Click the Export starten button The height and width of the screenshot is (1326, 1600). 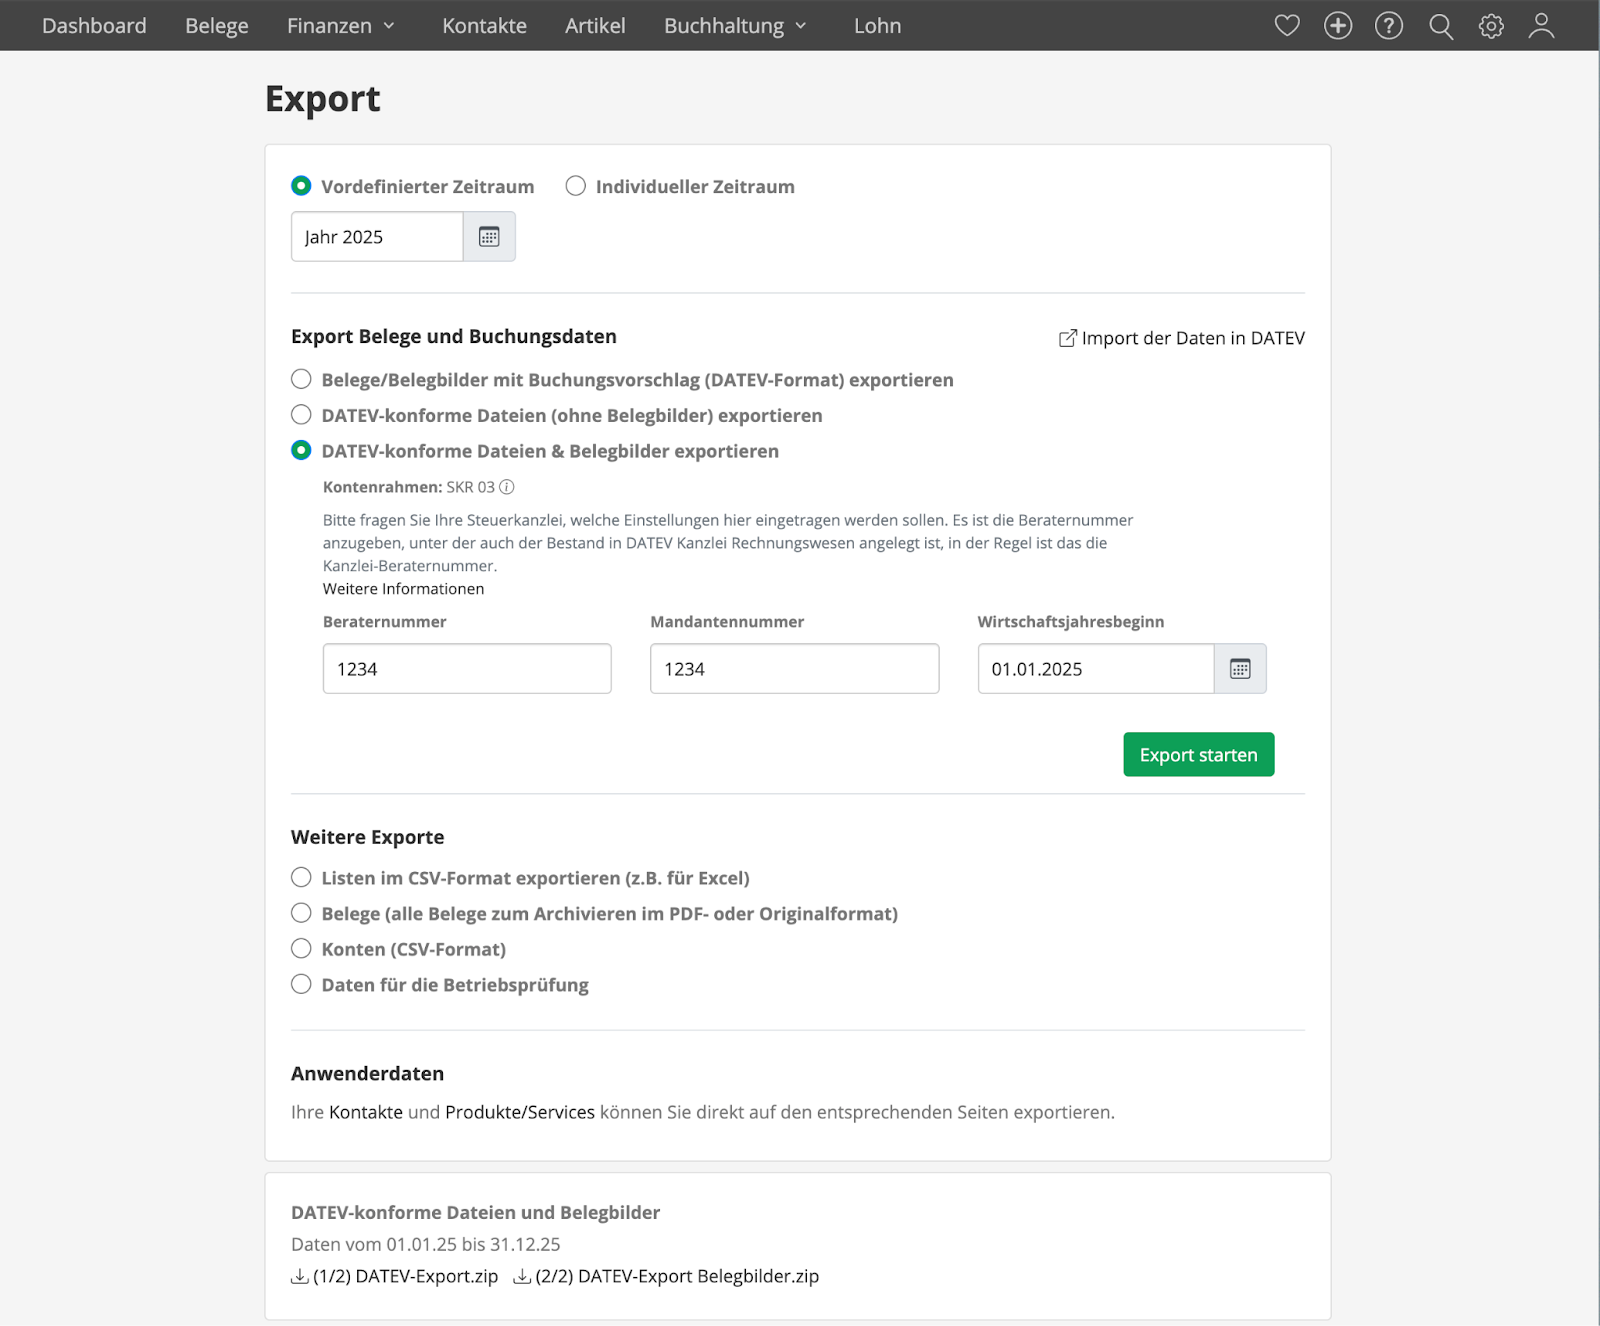tap(1198, 754)
